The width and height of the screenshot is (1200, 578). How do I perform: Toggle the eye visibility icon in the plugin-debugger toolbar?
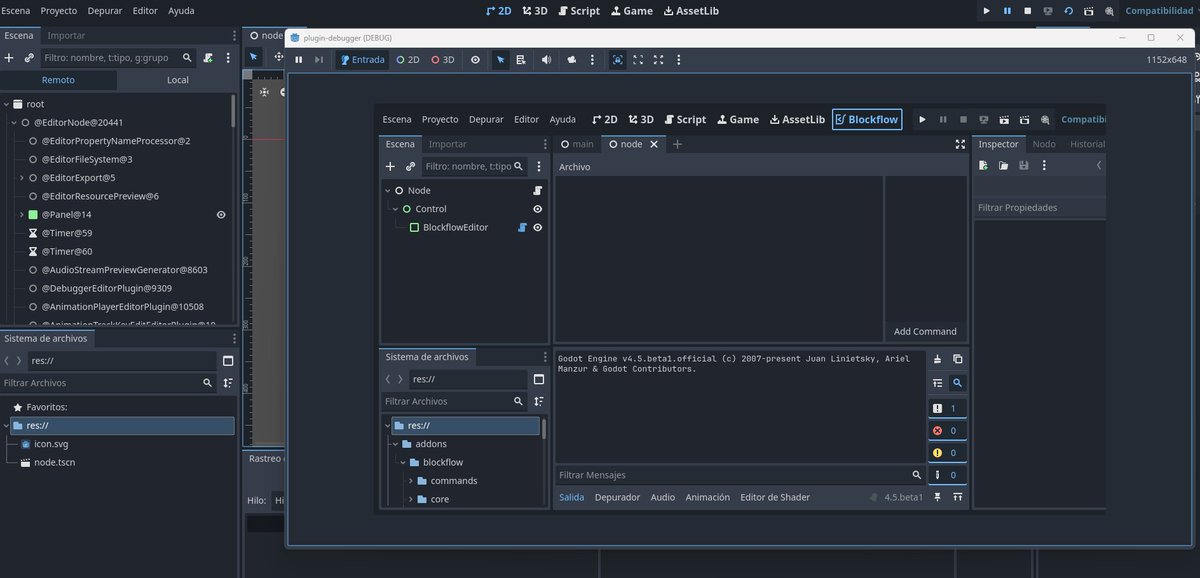click(x=475, y=60)
